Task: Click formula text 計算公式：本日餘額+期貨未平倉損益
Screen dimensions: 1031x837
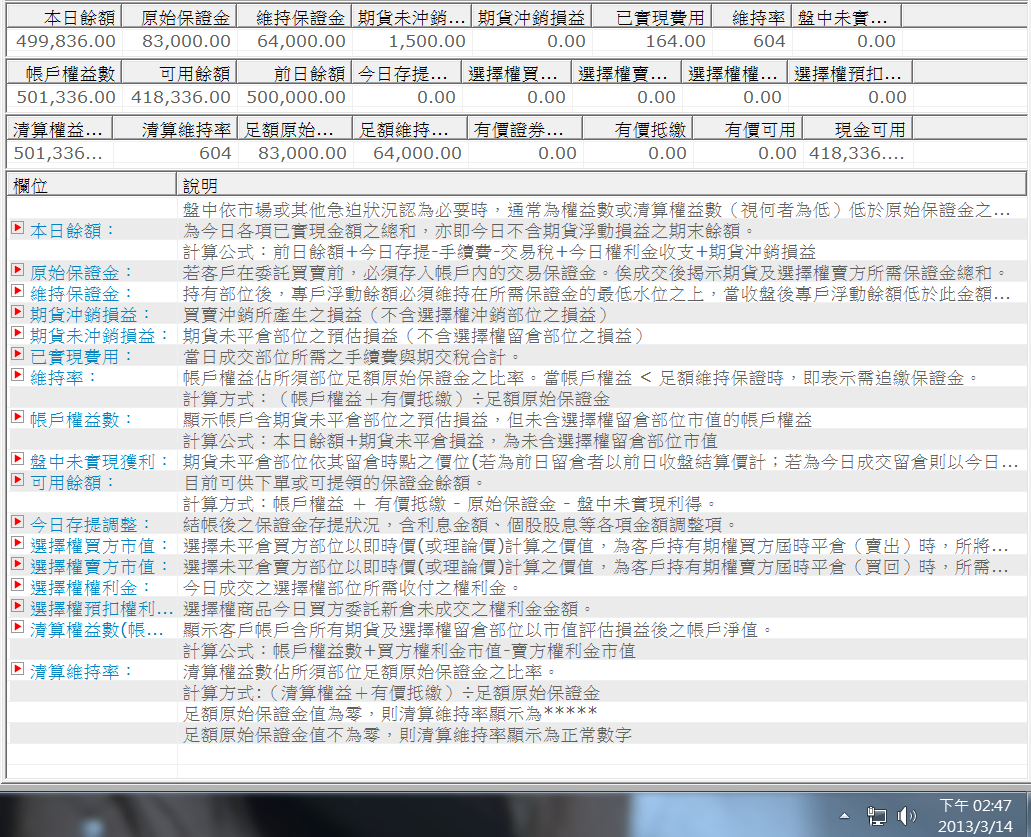Action: coord(333,441)
